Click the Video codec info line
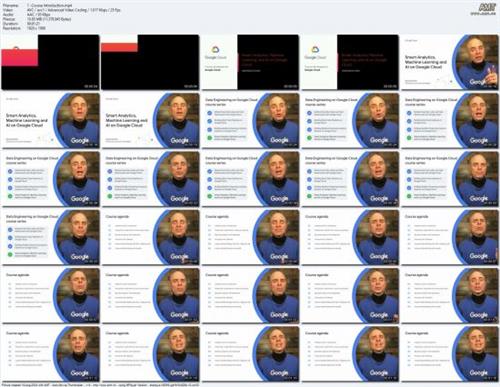 coord(62,10)
